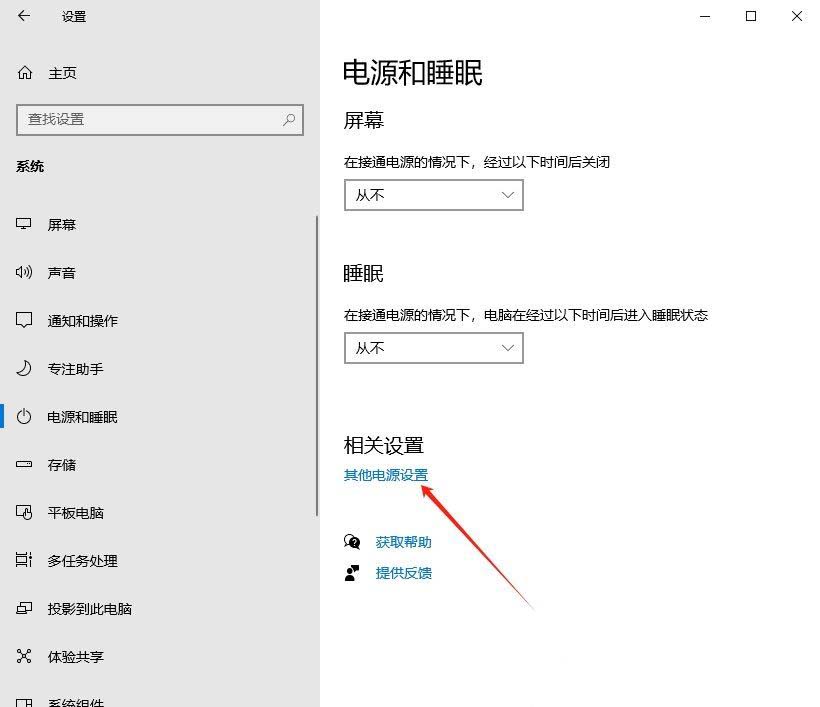Screen dimensions: 820x707
Task: Click the 获取帮助 help icon
Action: click(x=352, y=541)
